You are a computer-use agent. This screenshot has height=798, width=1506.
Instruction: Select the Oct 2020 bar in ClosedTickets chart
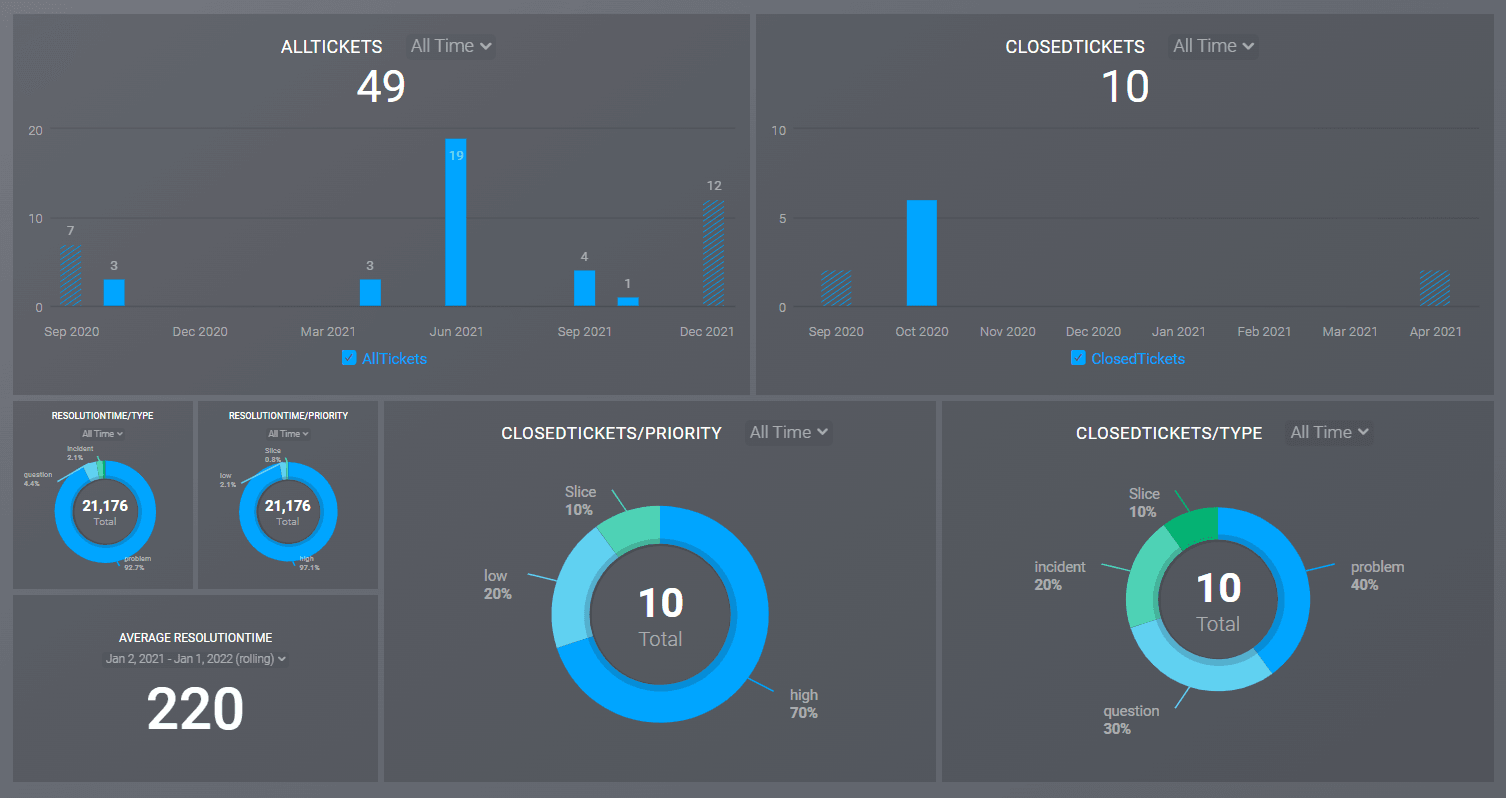coord(921,253)
